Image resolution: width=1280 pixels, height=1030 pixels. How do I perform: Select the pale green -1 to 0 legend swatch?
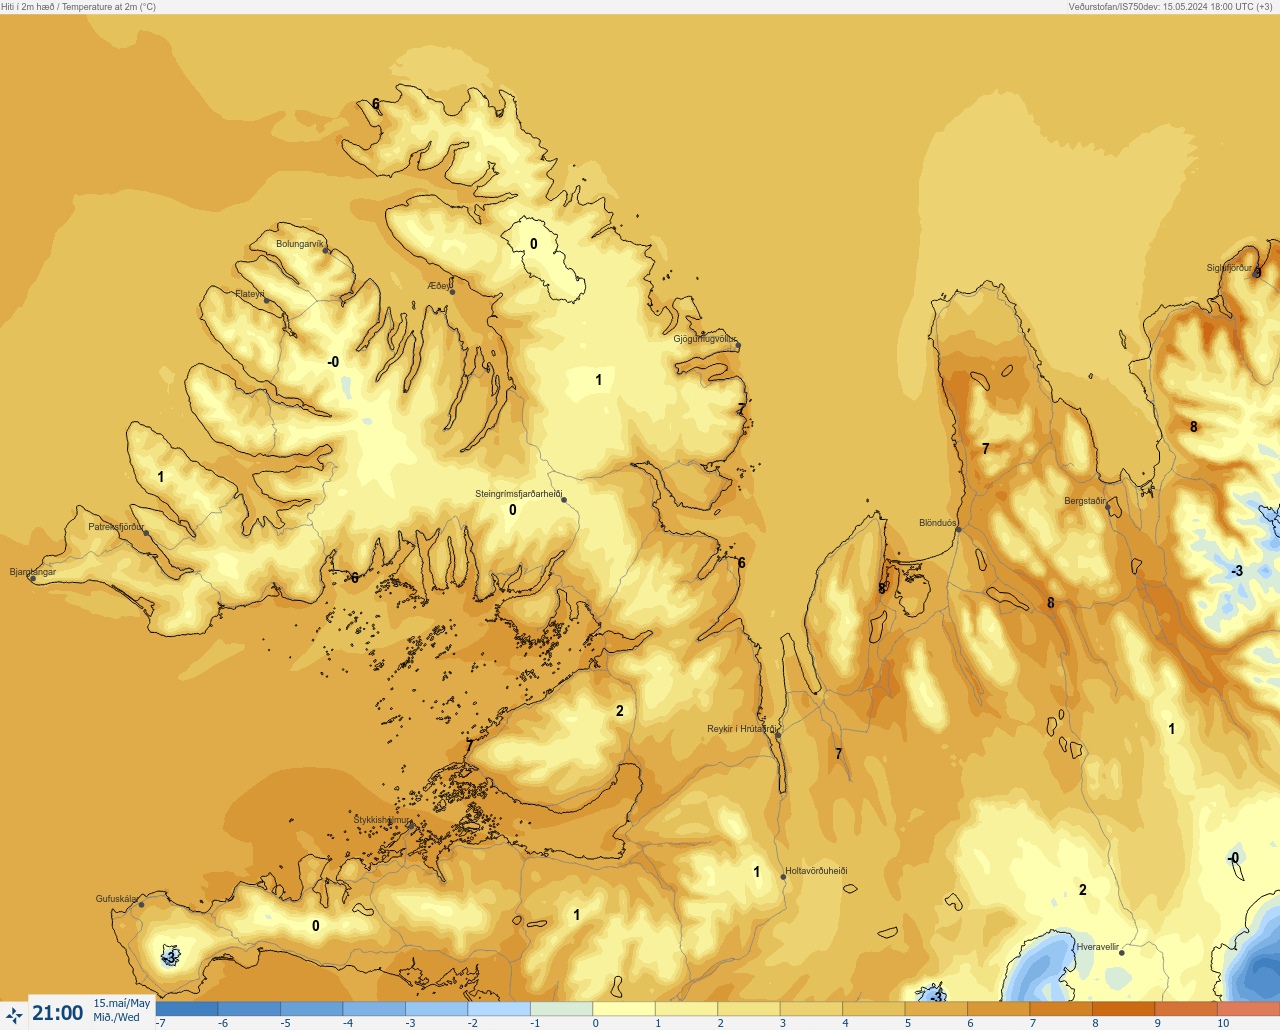[x=562, y=1009]
